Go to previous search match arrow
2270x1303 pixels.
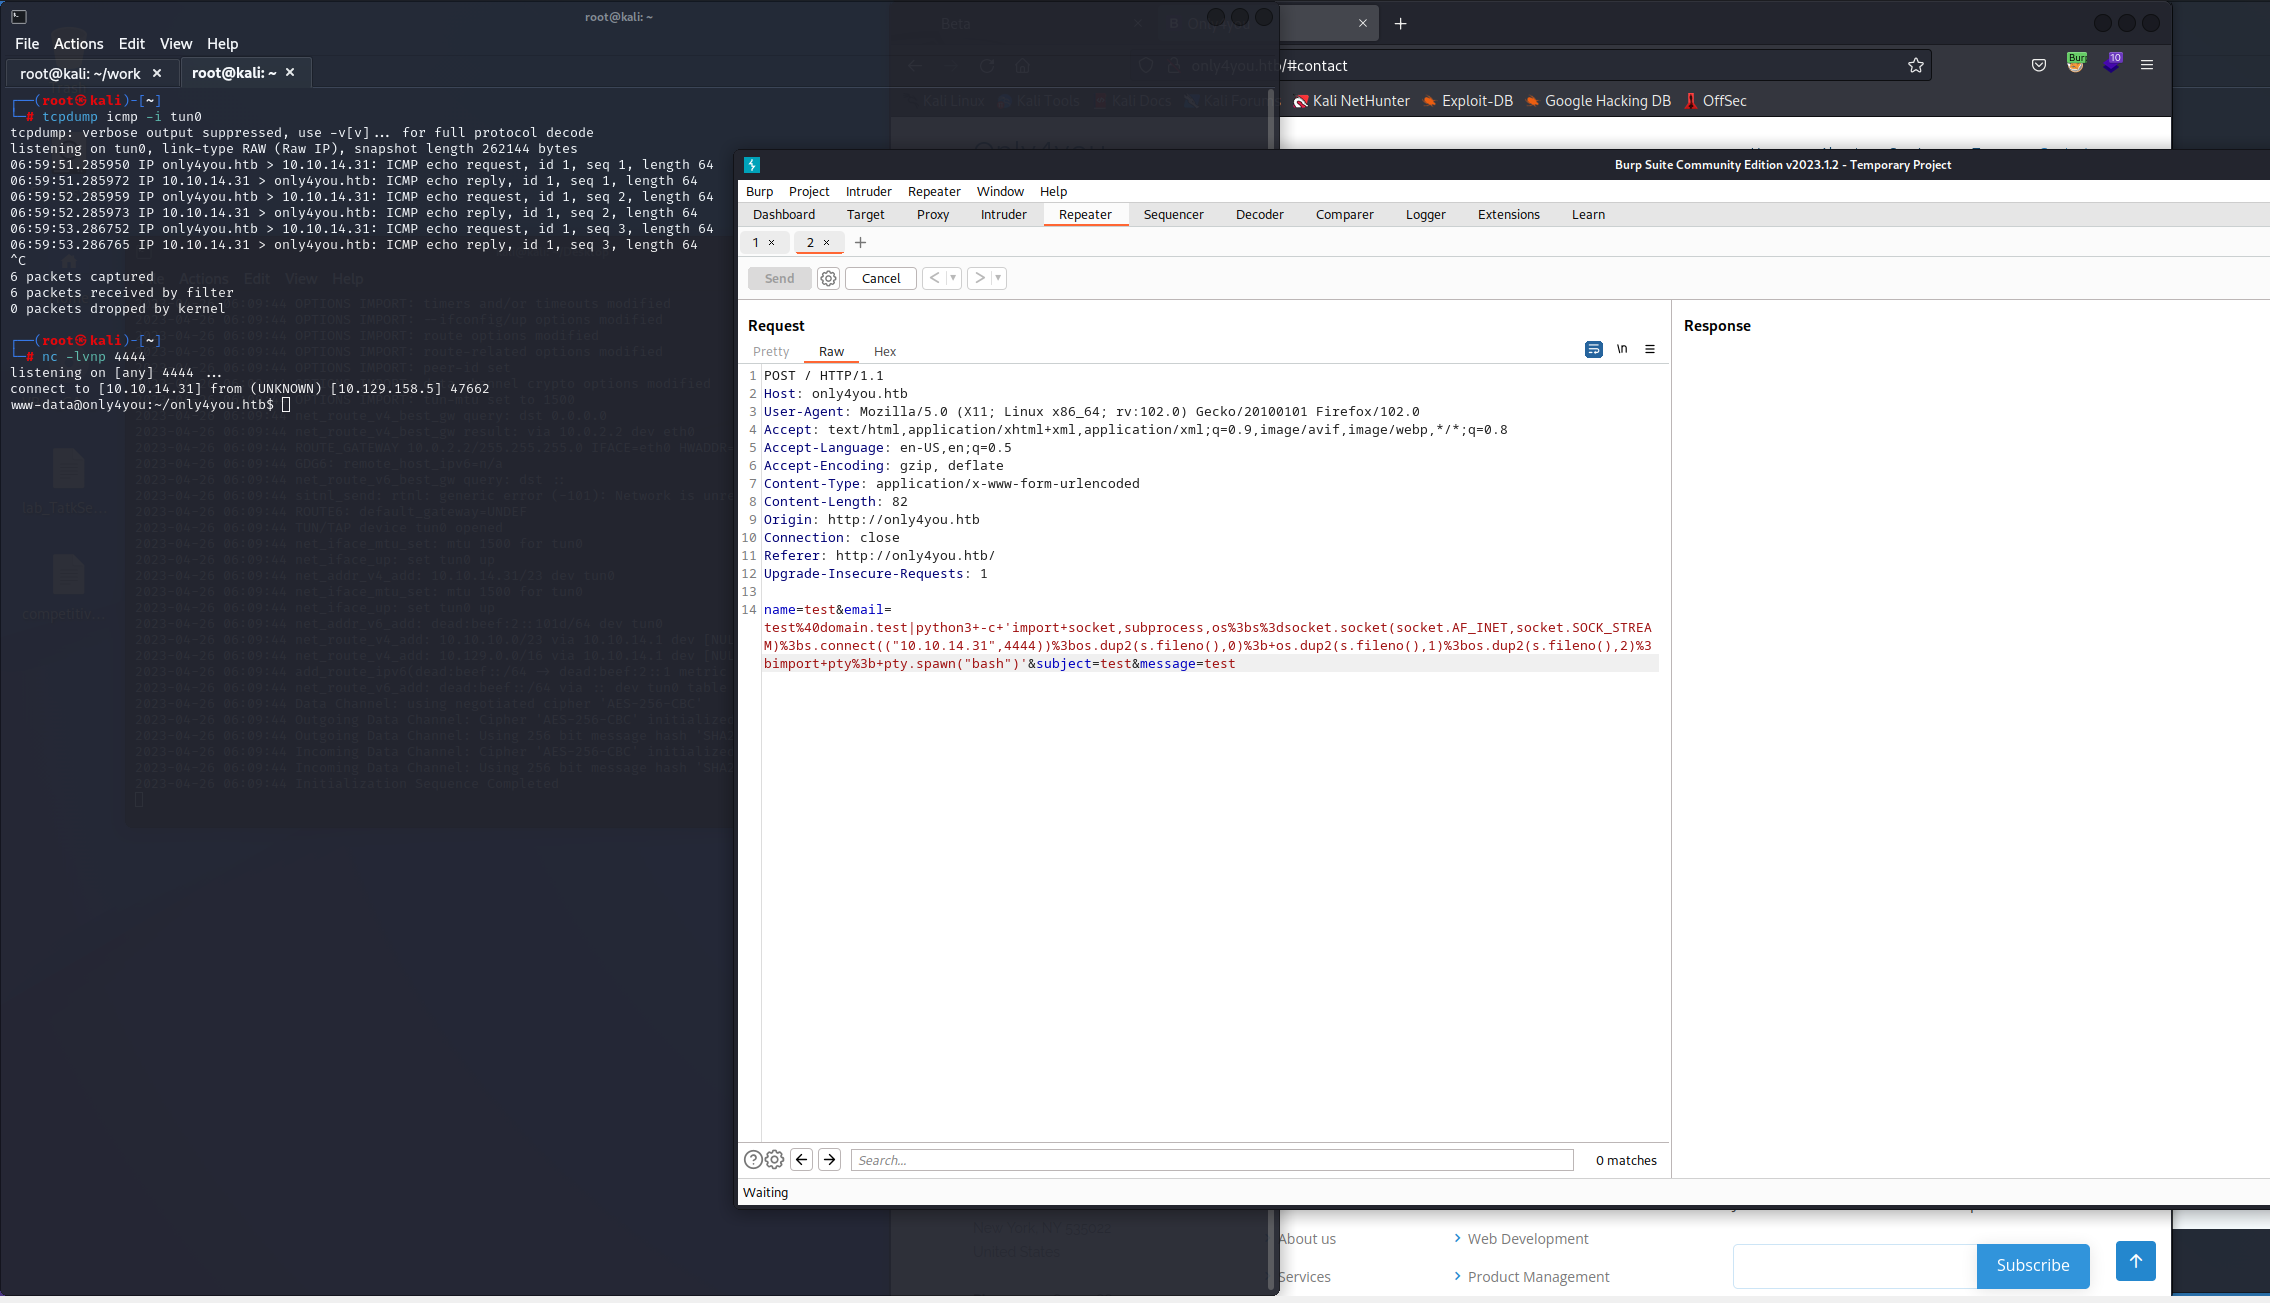pos(802,1160)
